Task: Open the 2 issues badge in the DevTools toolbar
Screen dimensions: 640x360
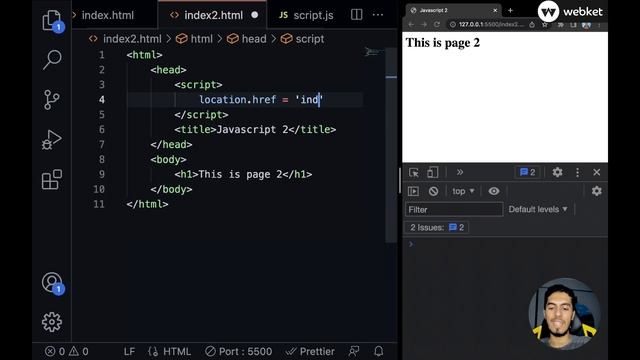Action: [x=527, y=172]
